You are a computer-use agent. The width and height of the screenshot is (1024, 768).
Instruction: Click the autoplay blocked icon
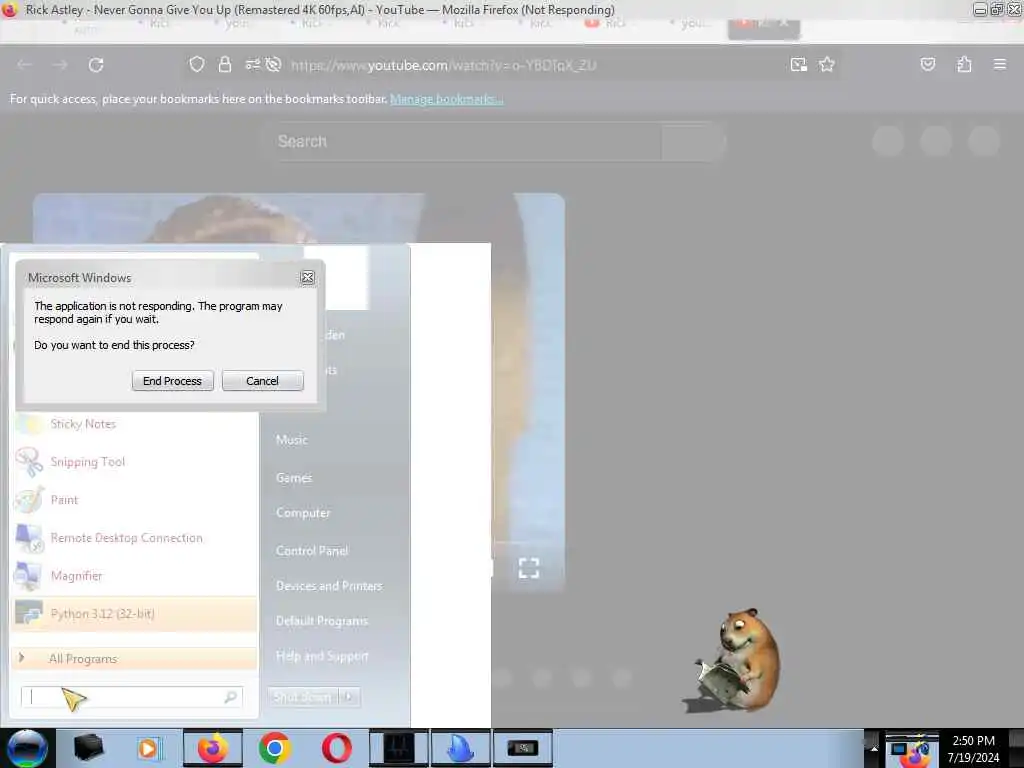[274, 64]
